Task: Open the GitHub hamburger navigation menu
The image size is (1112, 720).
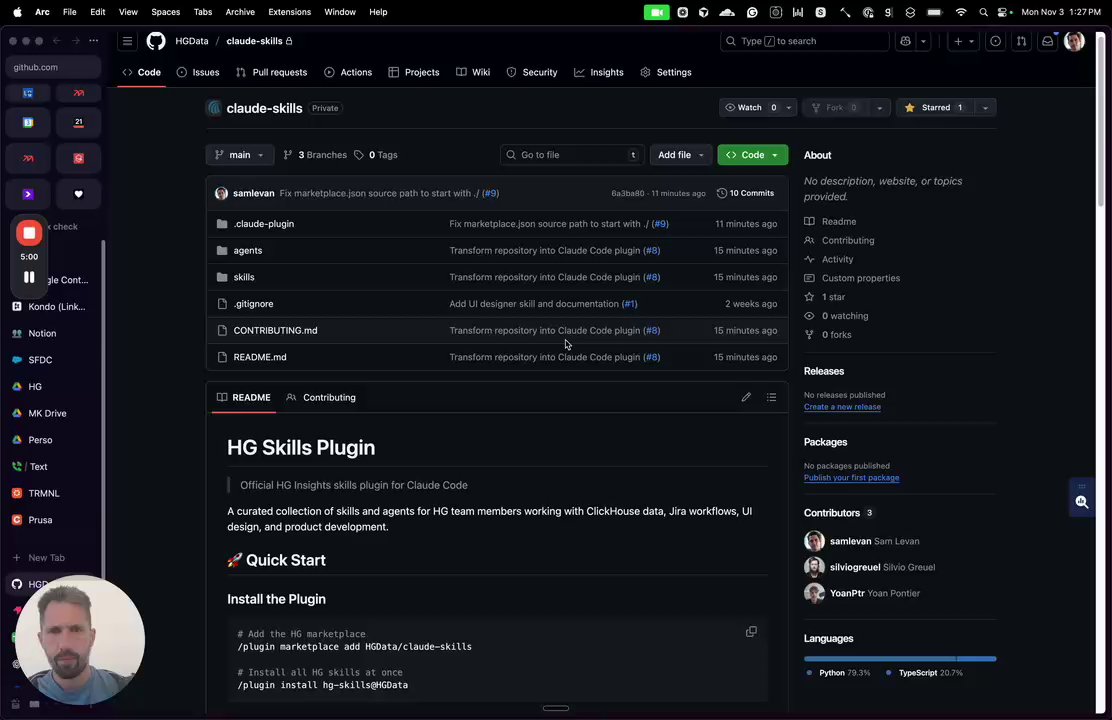Action: coord(128,41)
